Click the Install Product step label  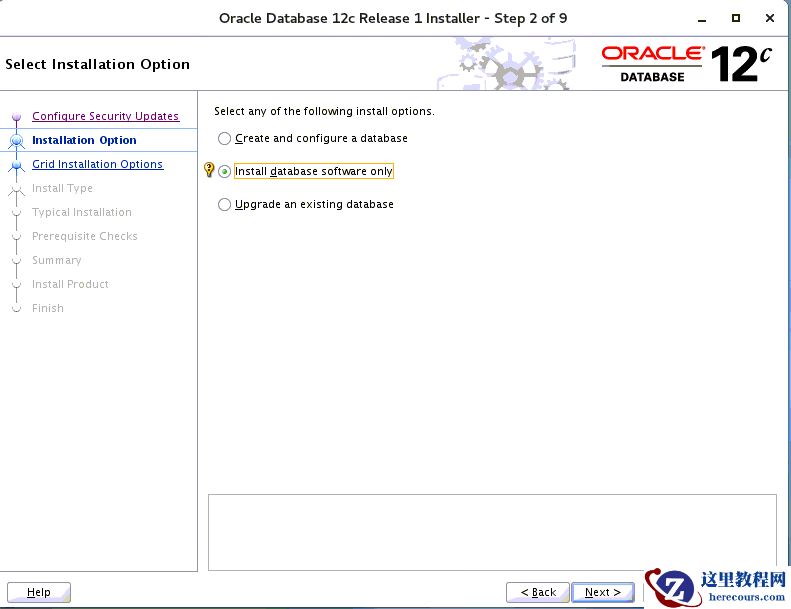coord(70,284)
